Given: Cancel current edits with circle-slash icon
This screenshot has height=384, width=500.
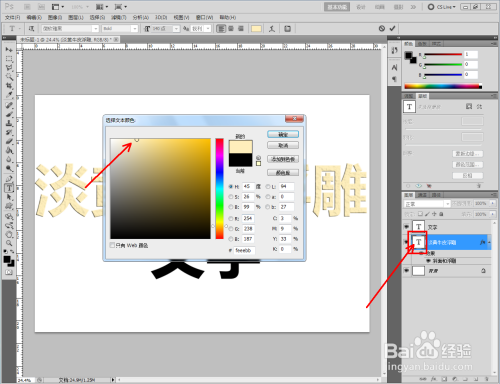Looking at the screenshot, I should pyautogui.click(x=382, y=29).
